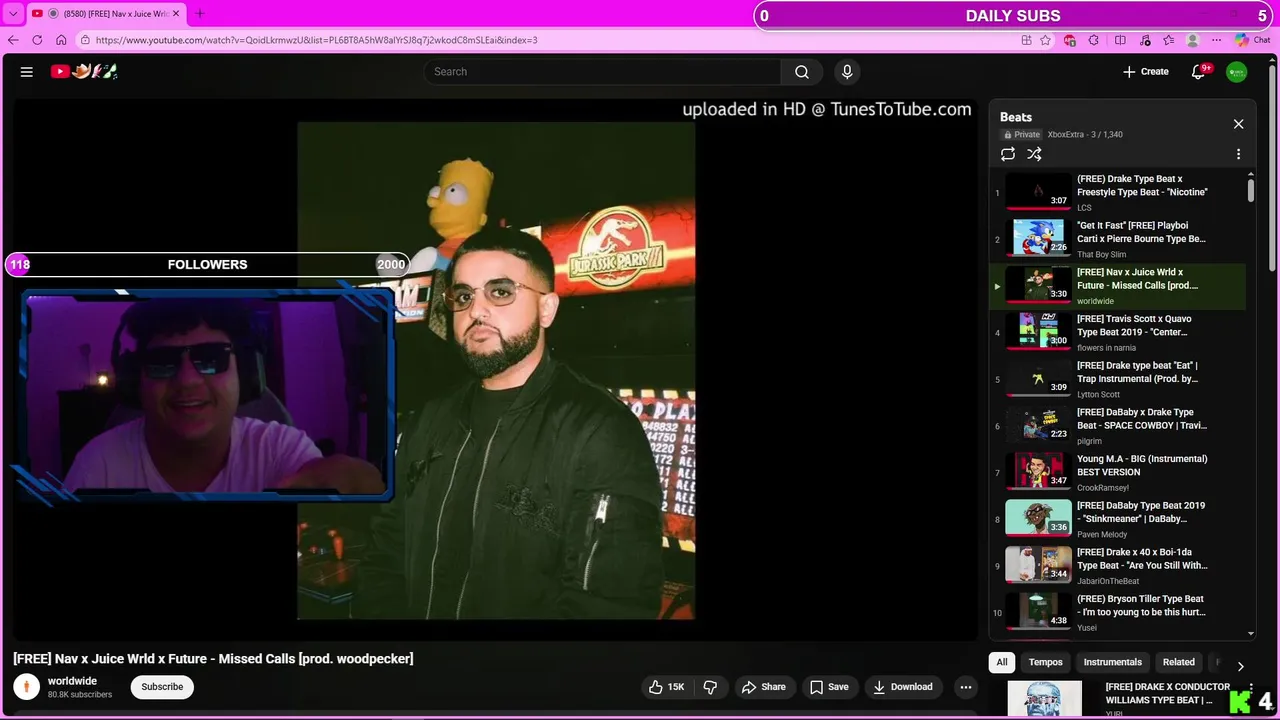The image size is (1280, 720).
Task: Play Drake Type Beat "Nicotine" from playlist
Action: pos(1118,192)
